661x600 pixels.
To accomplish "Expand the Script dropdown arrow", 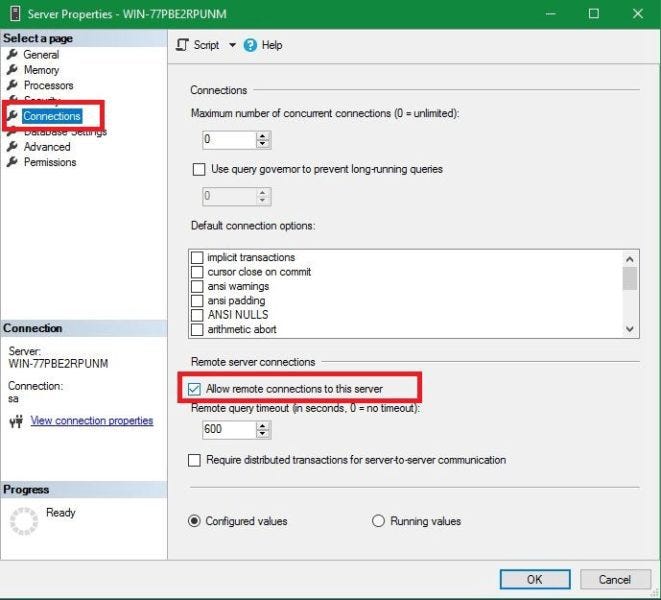I will pyautogui.click(x=232, y=45).
